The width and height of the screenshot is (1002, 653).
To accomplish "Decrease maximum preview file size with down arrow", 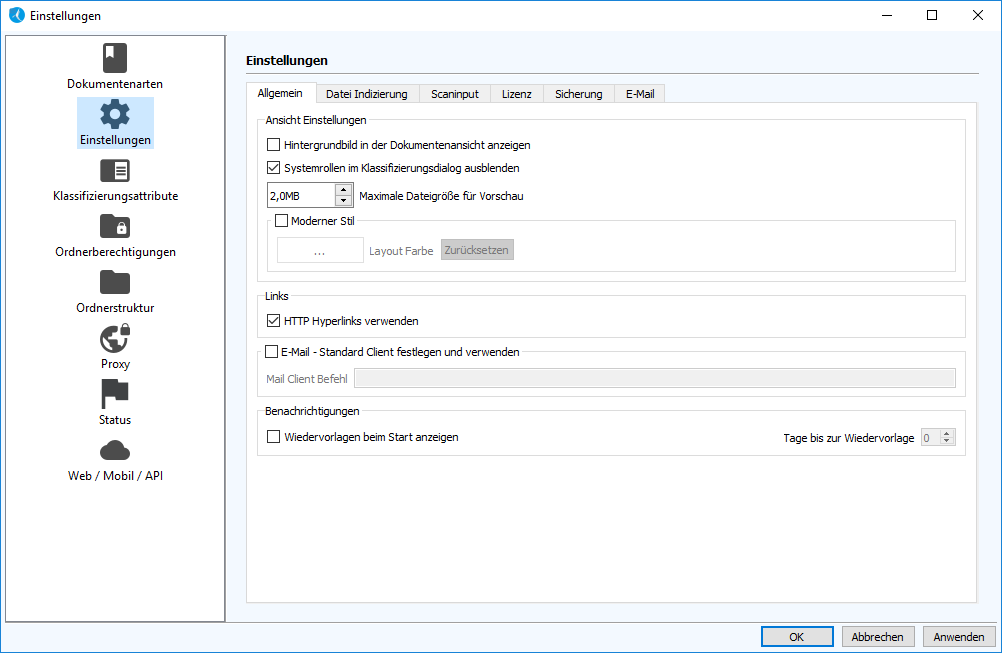I will tap(344, 201).
